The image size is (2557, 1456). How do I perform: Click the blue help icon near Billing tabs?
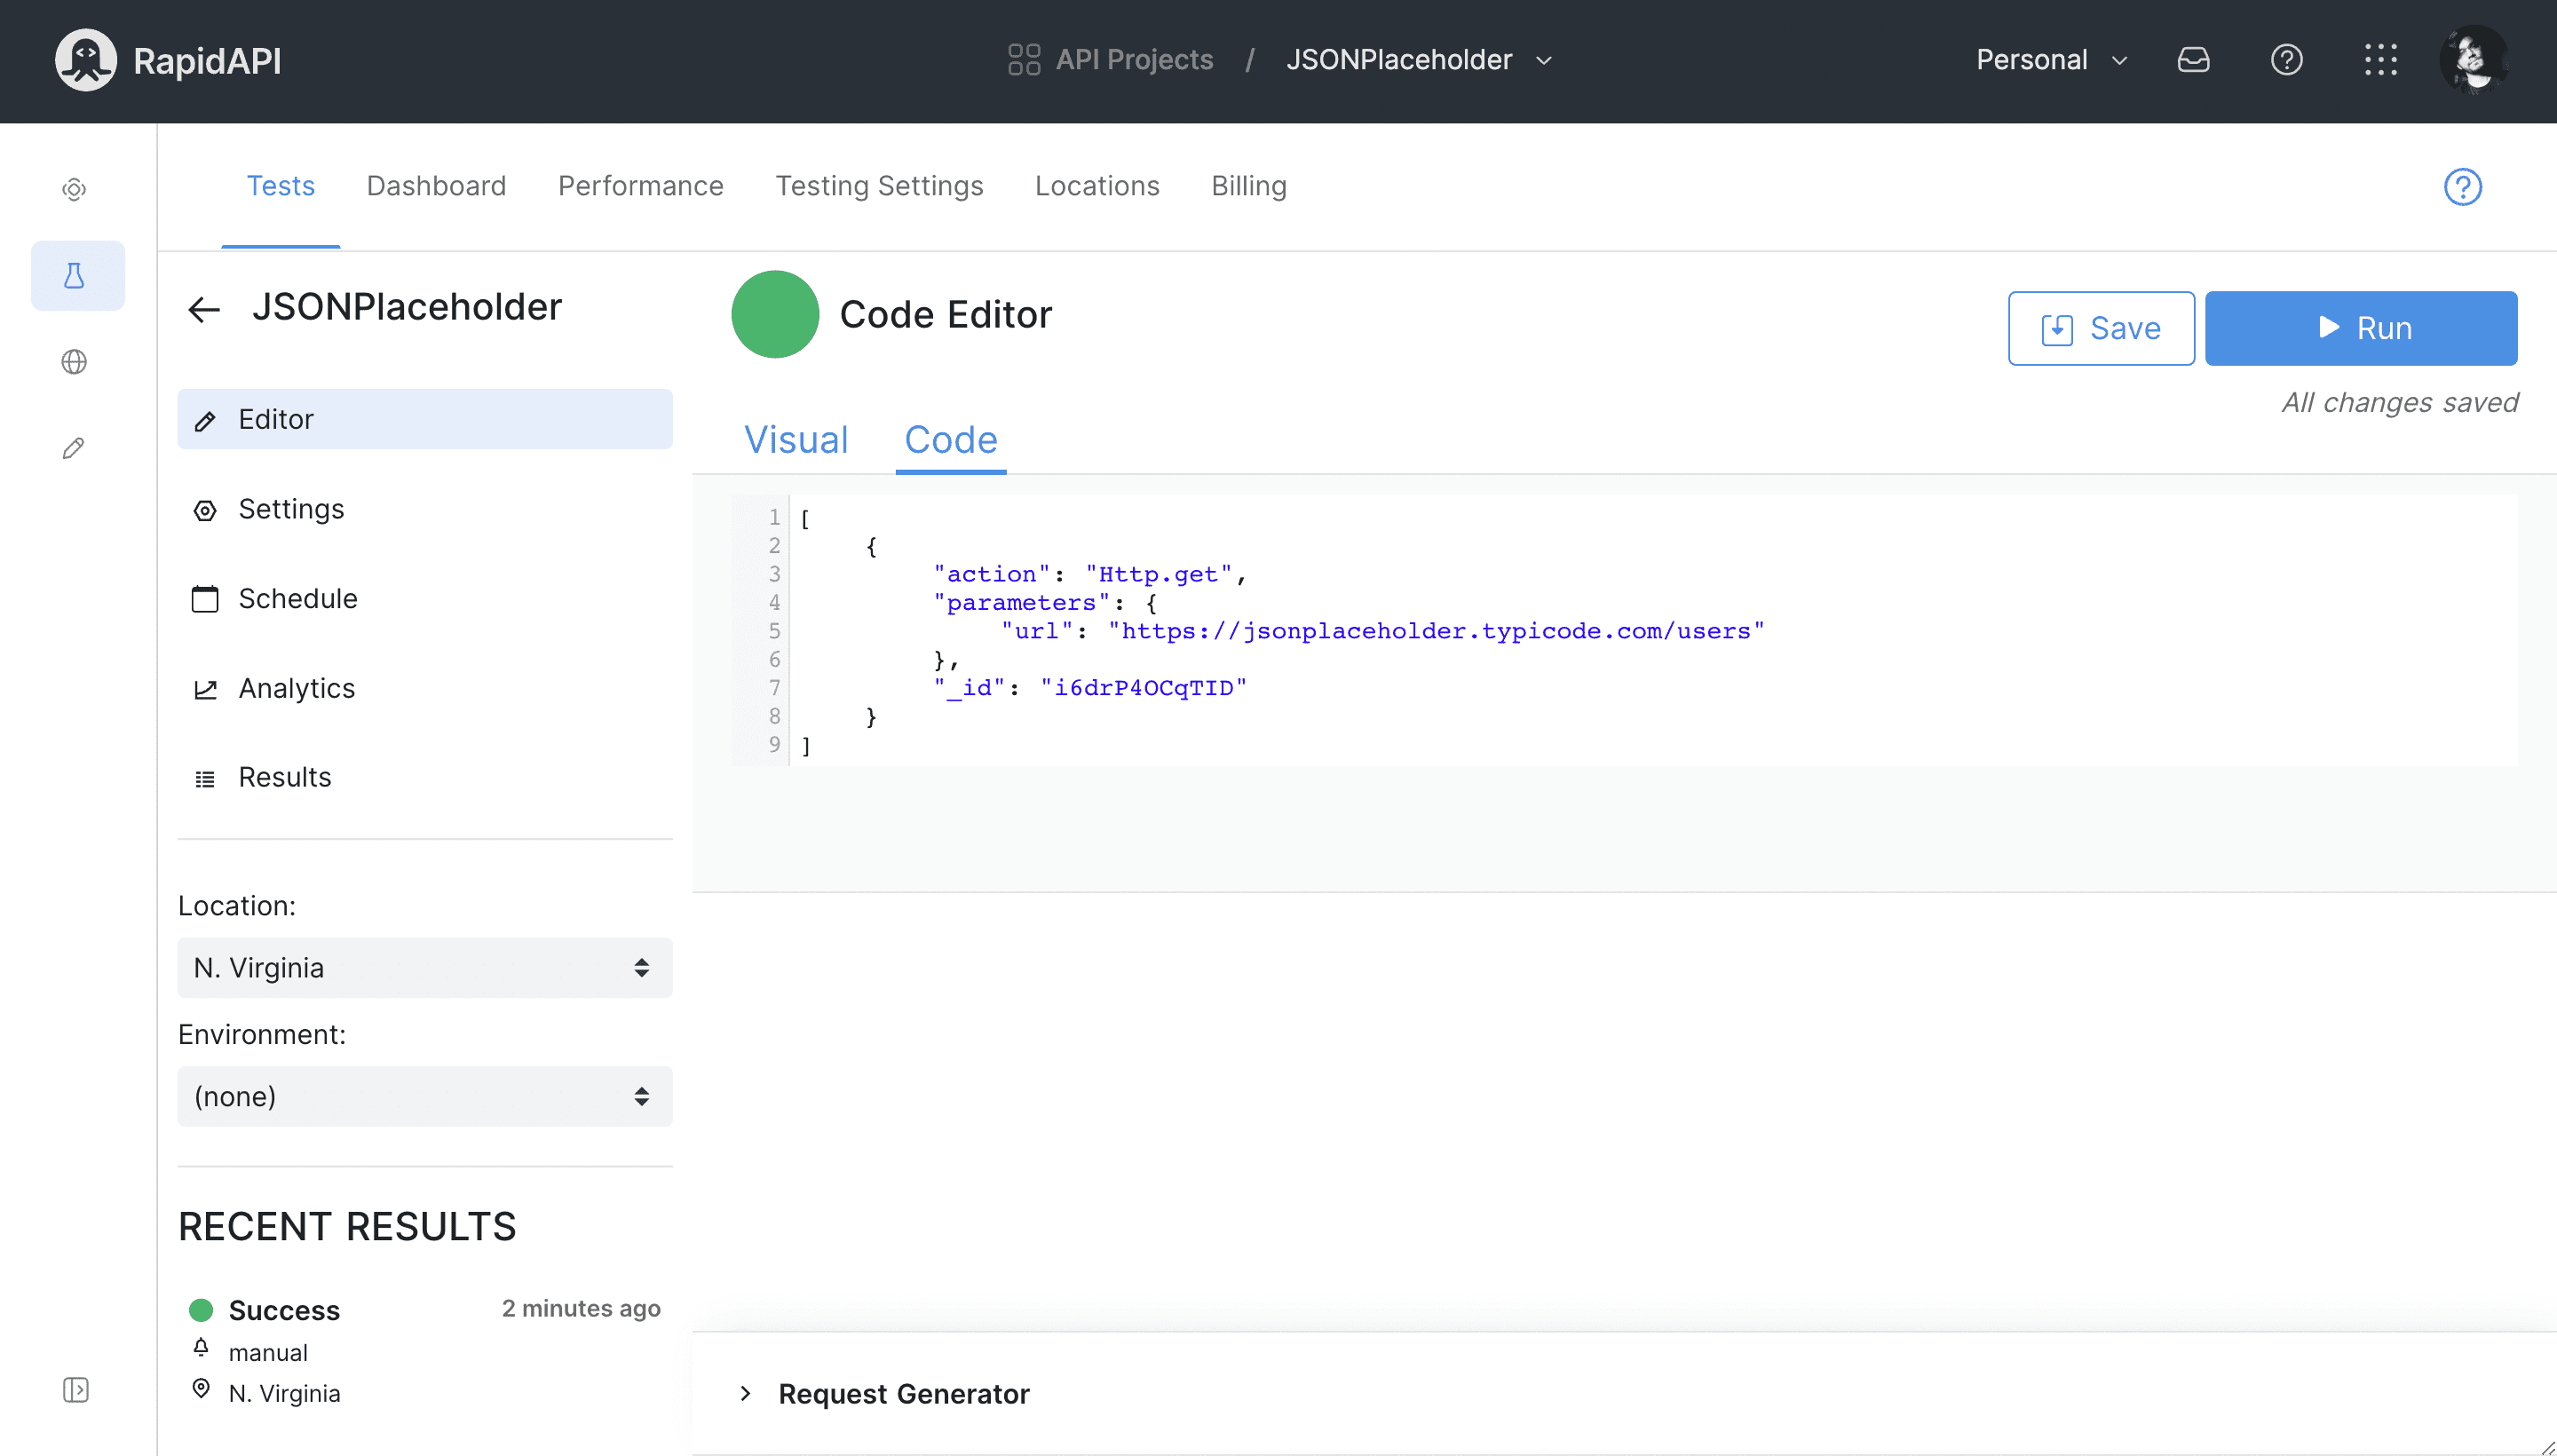(x=2462, y=187)
